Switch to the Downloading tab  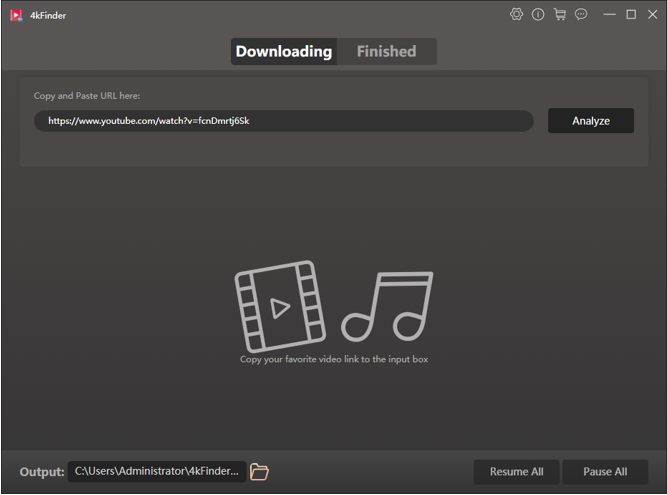tap(284, 51)
